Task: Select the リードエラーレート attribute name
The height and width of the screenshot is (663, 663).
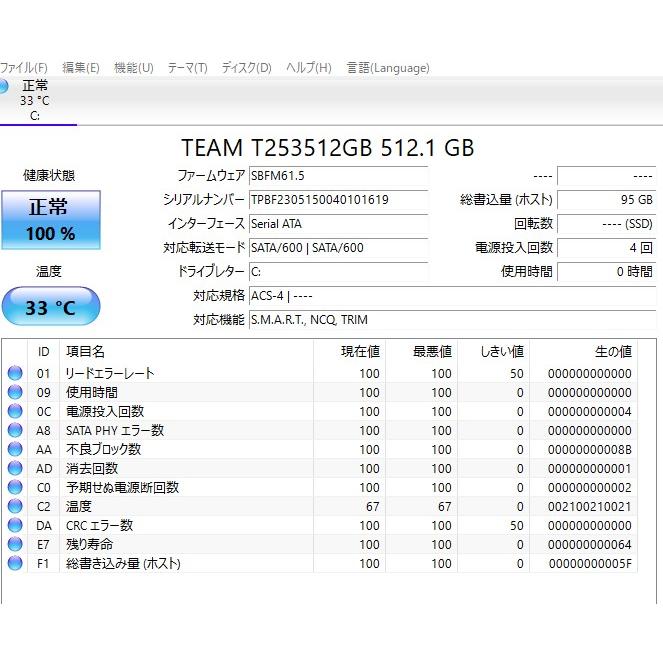Action: click(110, 373)
